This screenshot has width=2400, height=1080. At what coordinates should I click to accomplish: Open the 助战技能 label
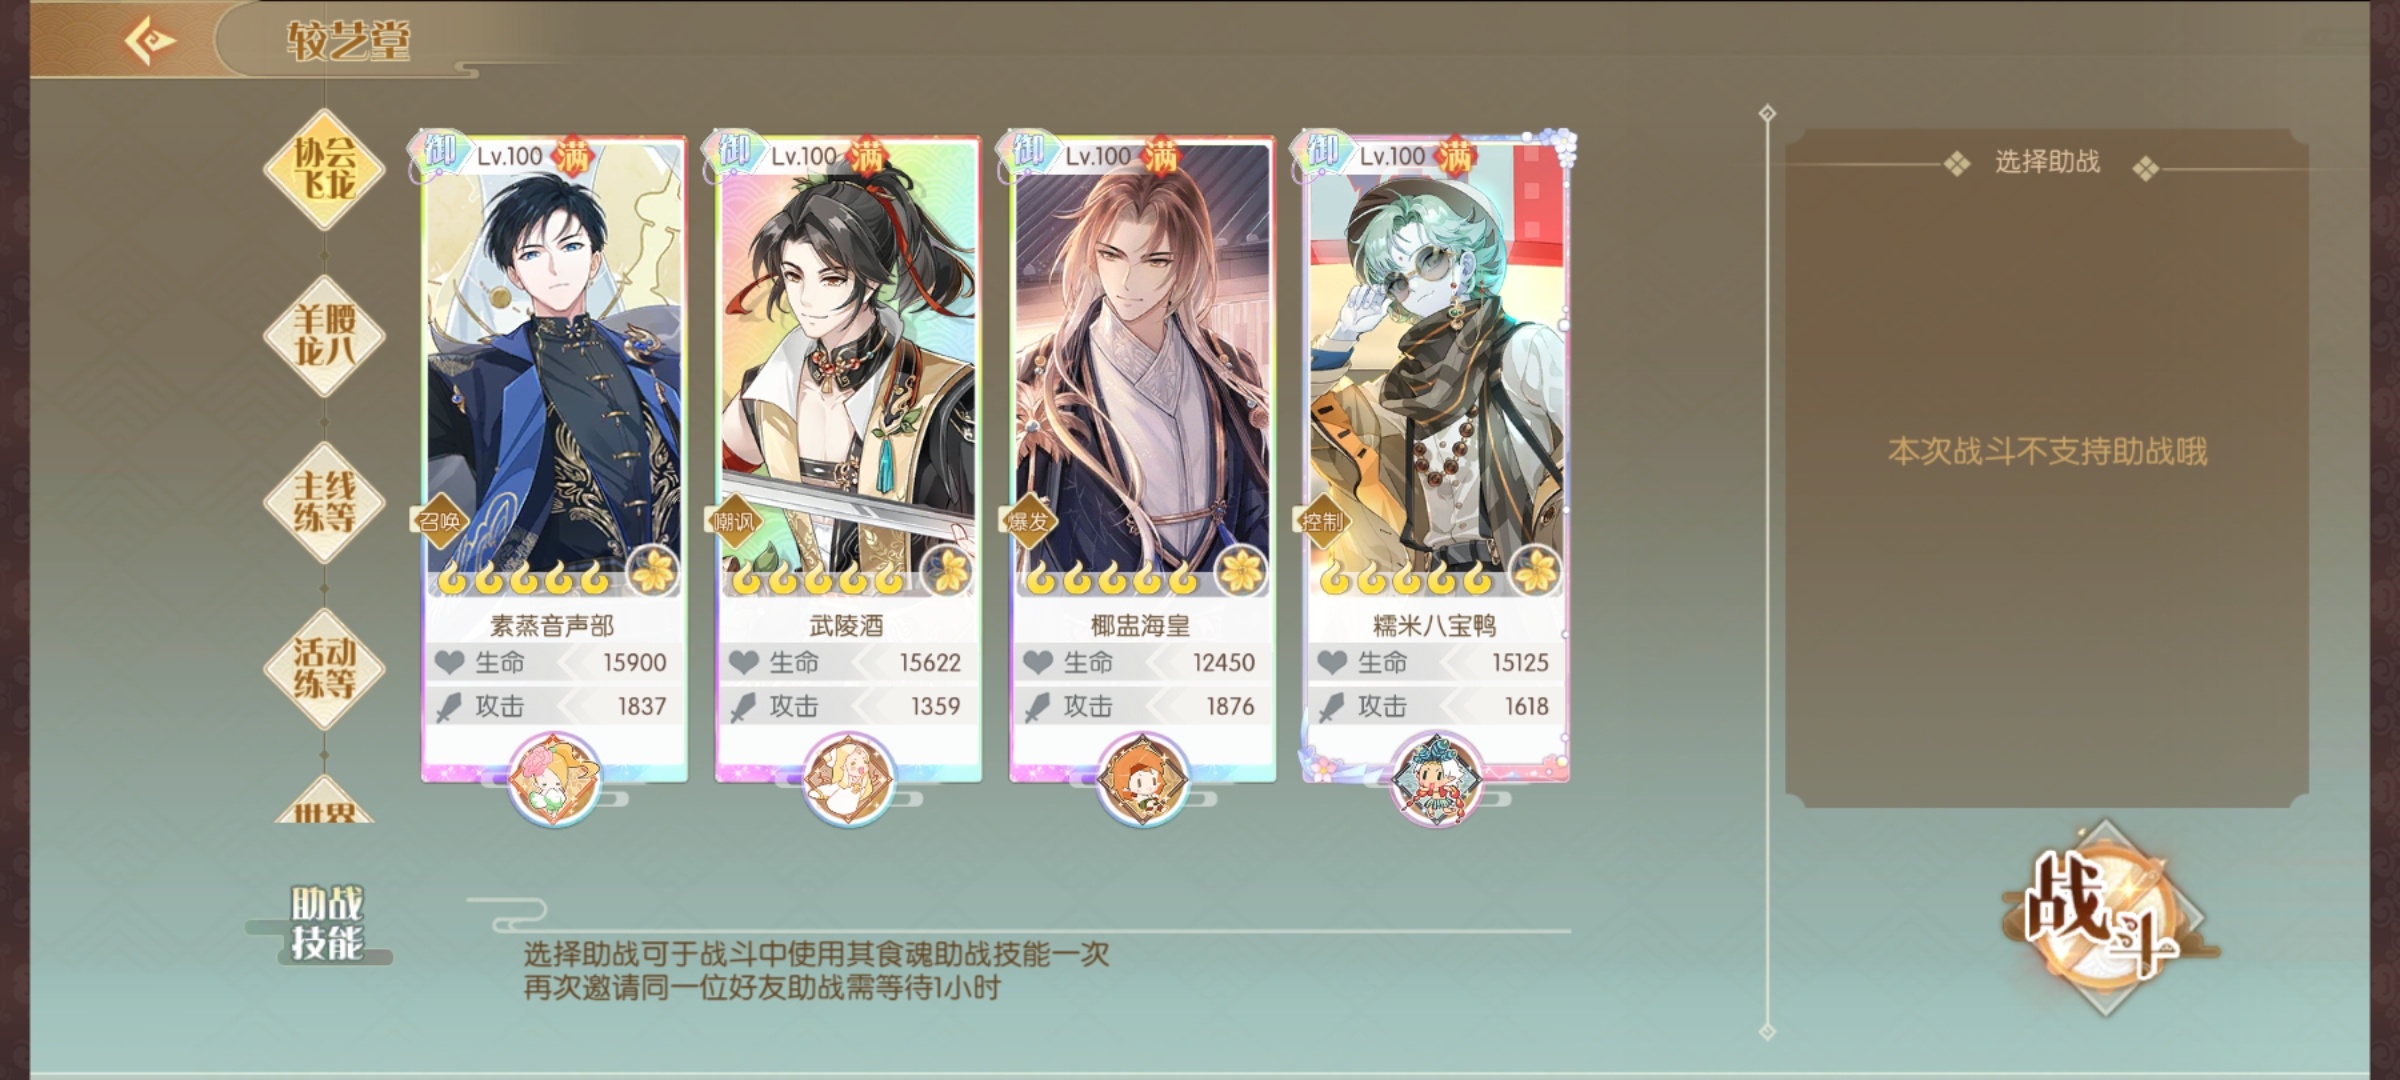[x=325, y=924]
